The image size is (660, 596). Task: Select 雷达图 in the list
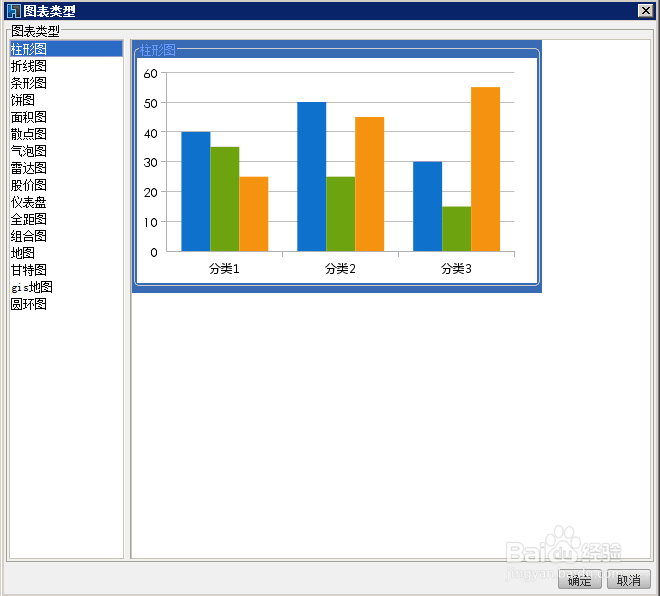click(66, 168)
